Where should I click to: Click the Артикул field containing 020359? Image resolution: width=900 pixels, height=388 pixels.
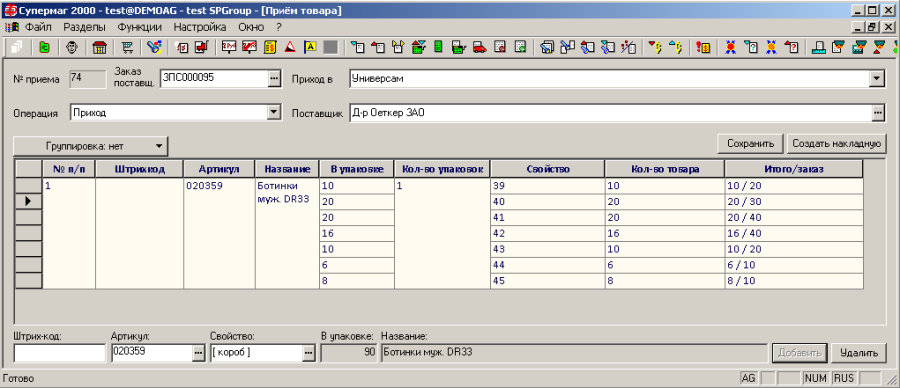click(152, 353)
